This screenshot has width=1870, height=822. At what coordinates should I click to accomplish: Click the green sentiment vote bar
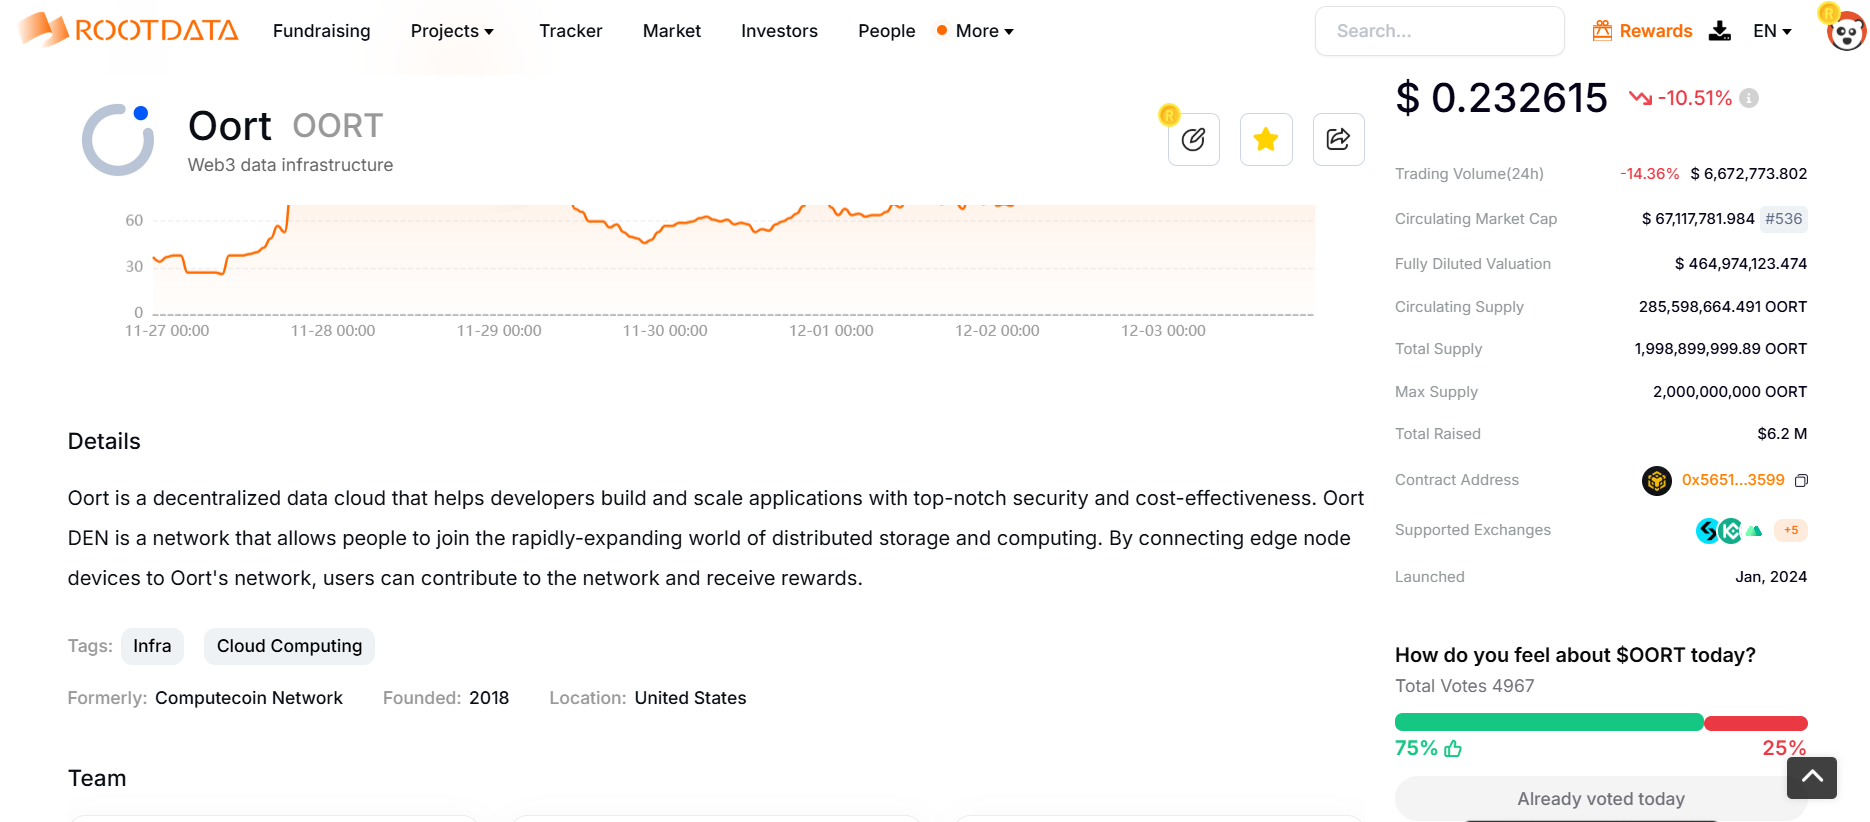(x=1548, y=723)
